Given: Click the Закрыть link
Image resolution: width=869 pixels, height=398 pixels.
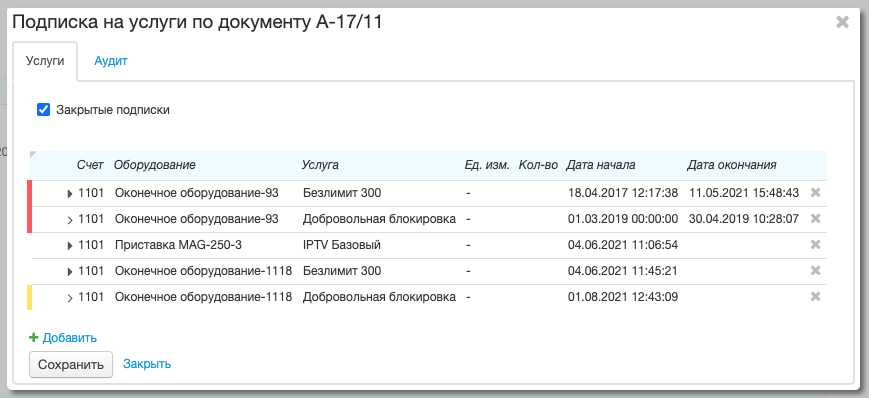Looking at the screenshot, I should pos(147,364).
